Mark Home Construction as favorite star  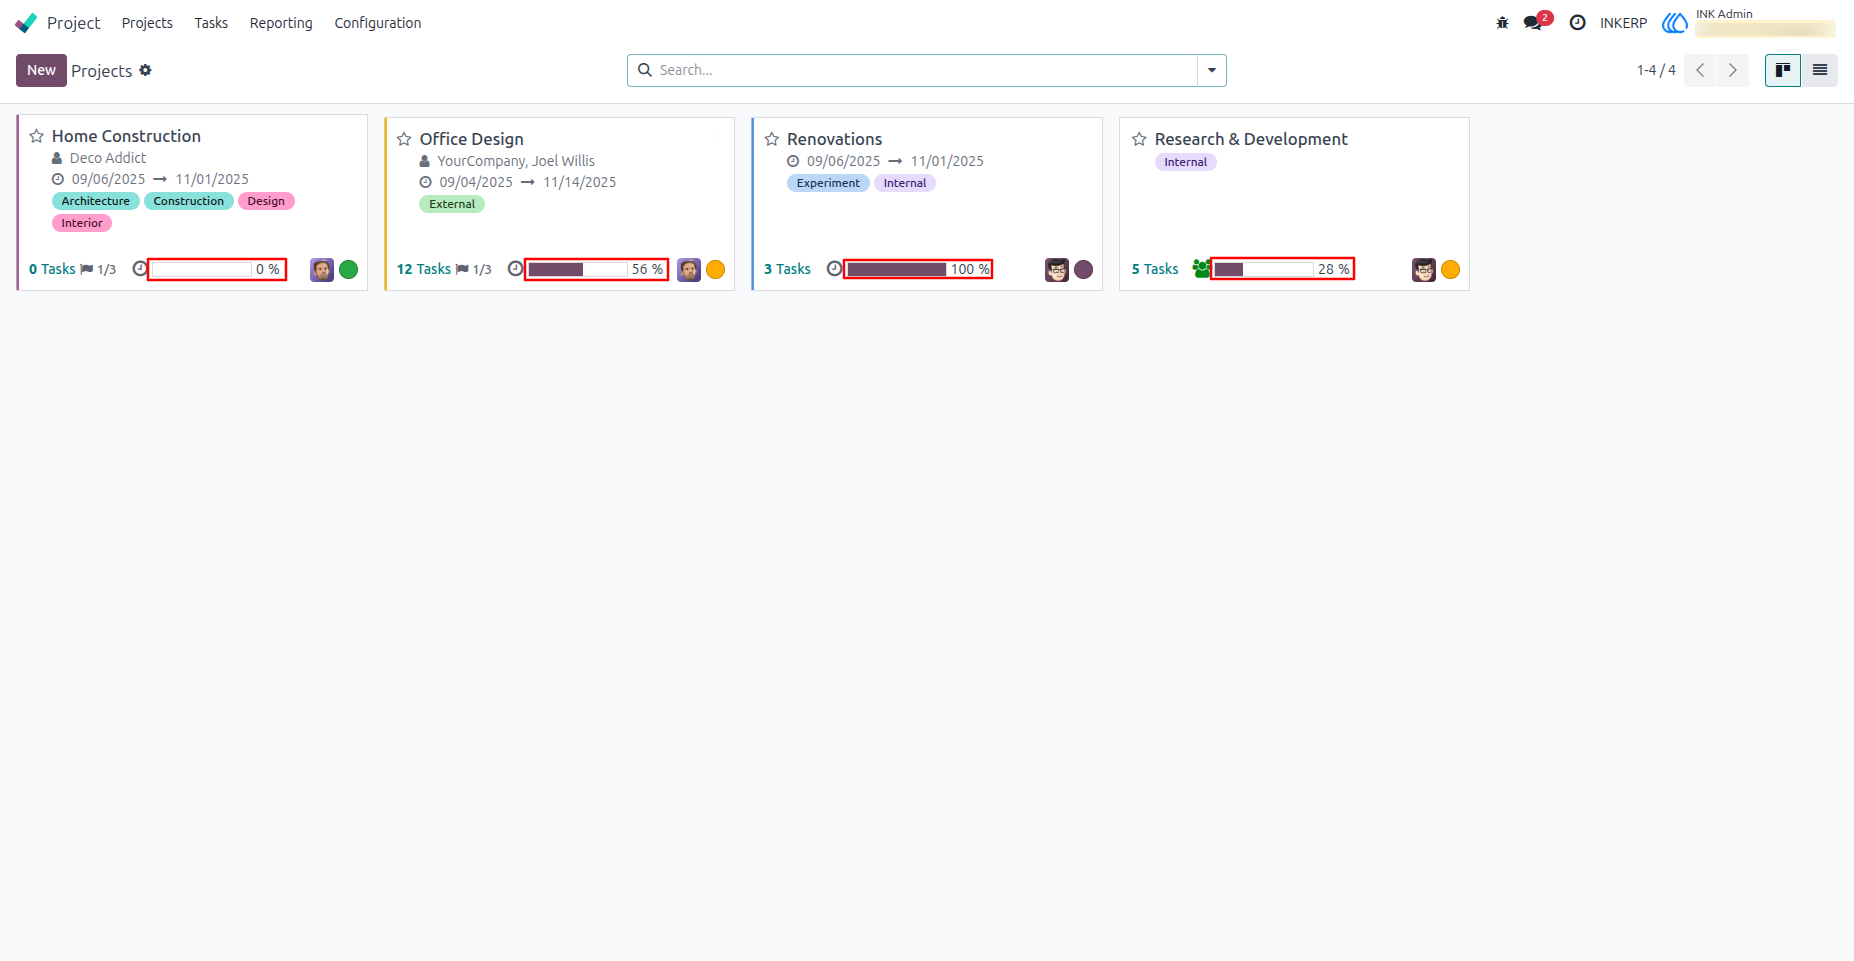tap(37, 136)
